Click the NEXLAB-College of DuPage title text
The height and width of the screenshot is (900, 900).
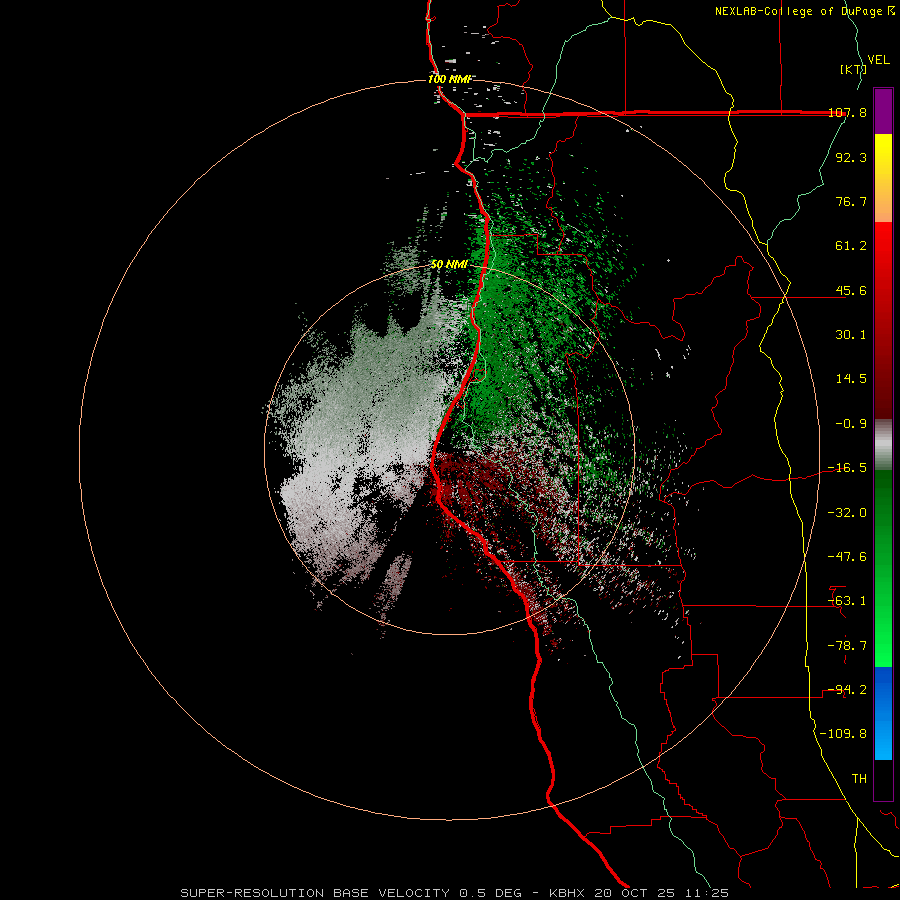tap(804, 11)
